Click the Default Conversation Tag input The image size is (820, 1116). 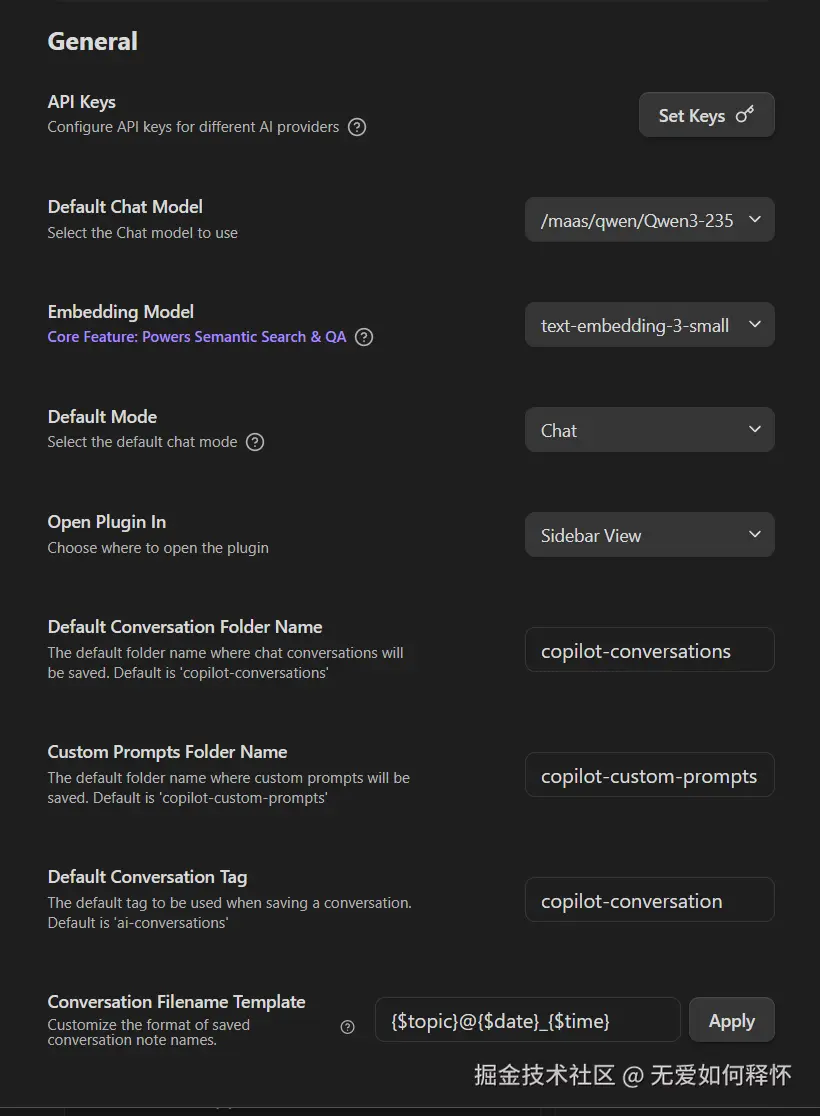(649, 901)
